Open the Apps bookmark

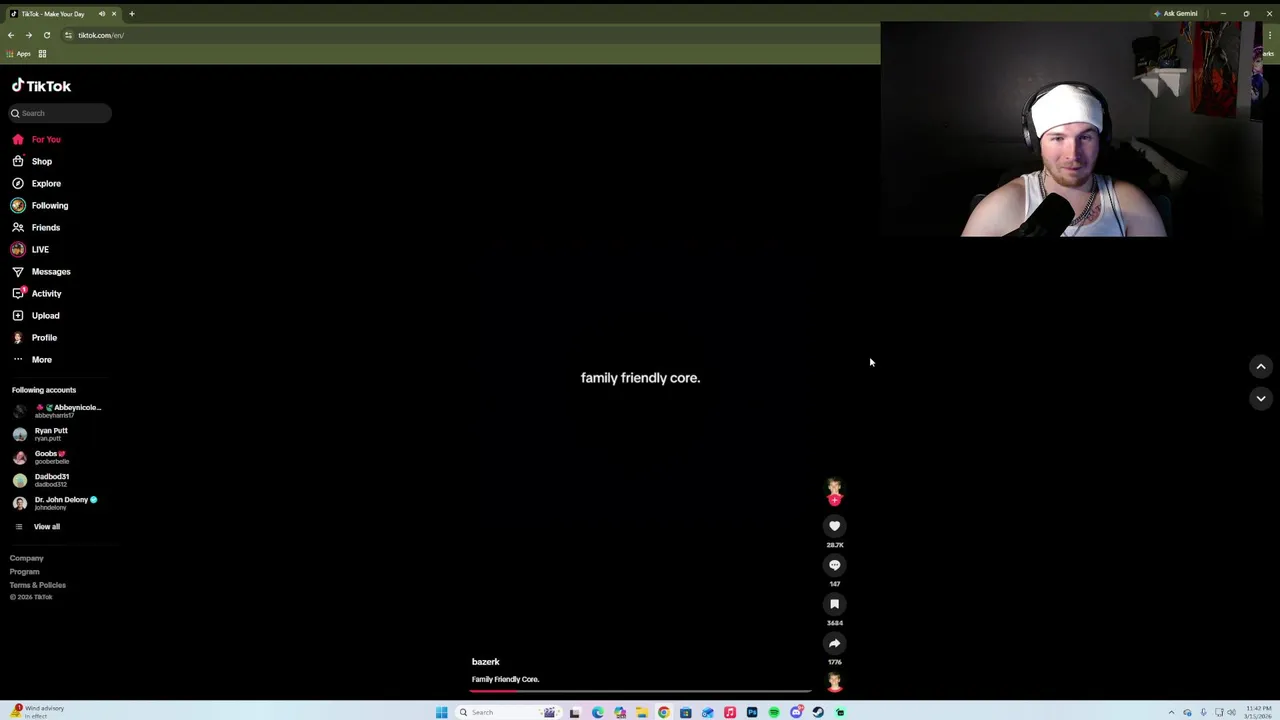pos(18,54)
